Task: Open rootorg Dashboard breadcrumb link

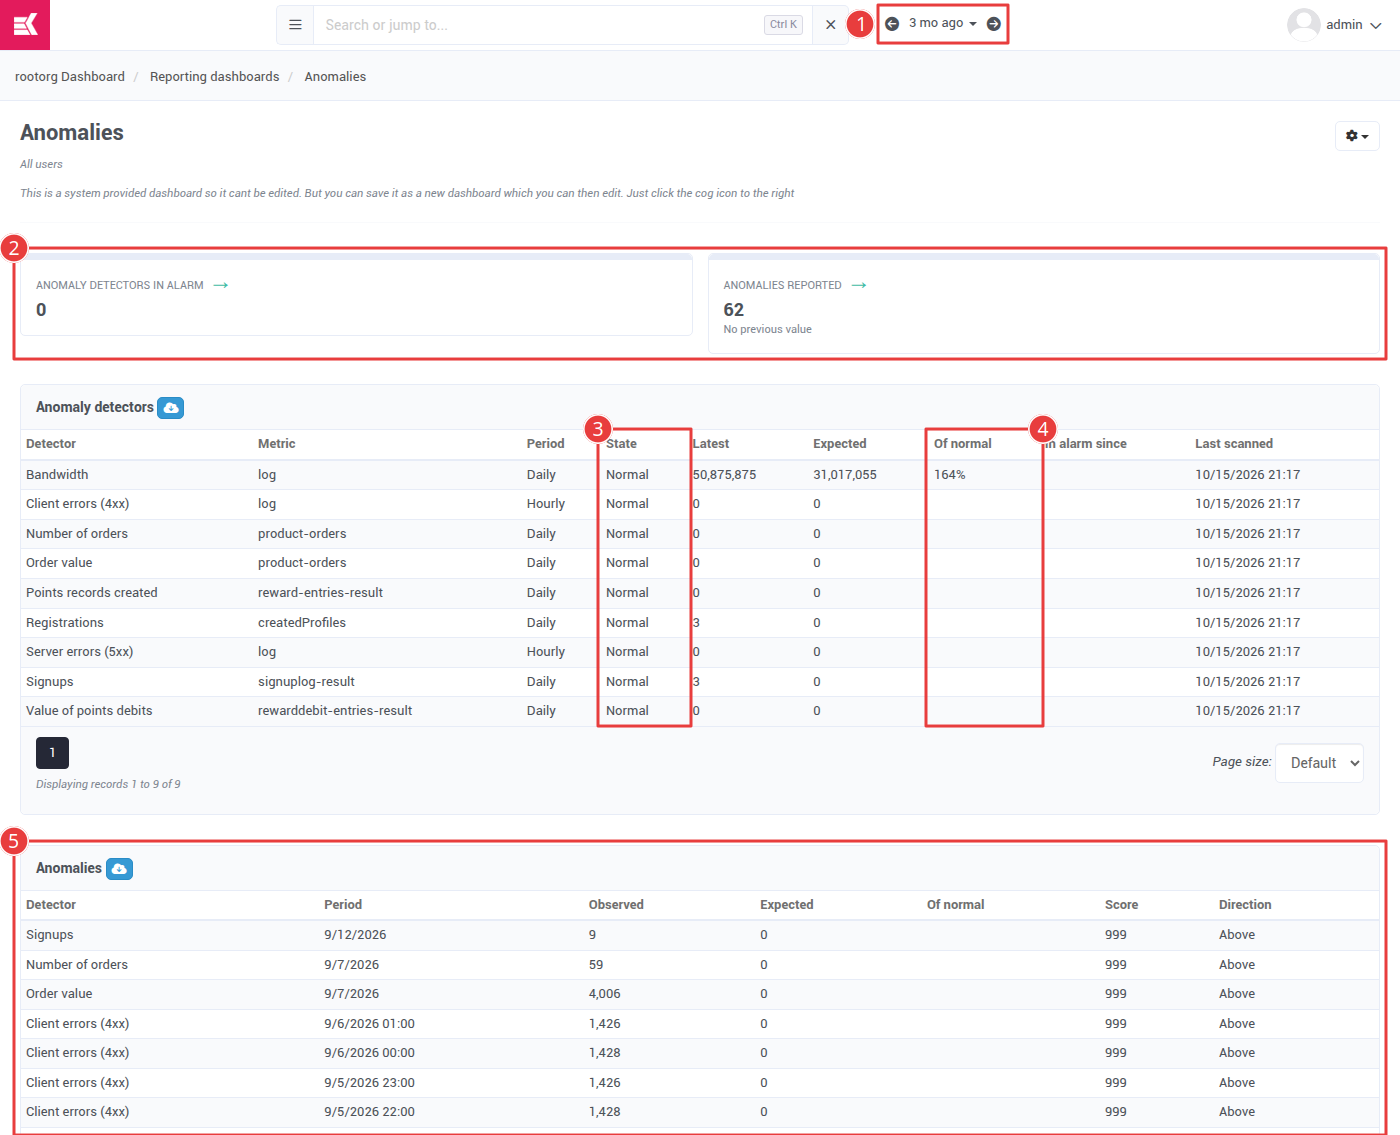Action: [70, 77]
